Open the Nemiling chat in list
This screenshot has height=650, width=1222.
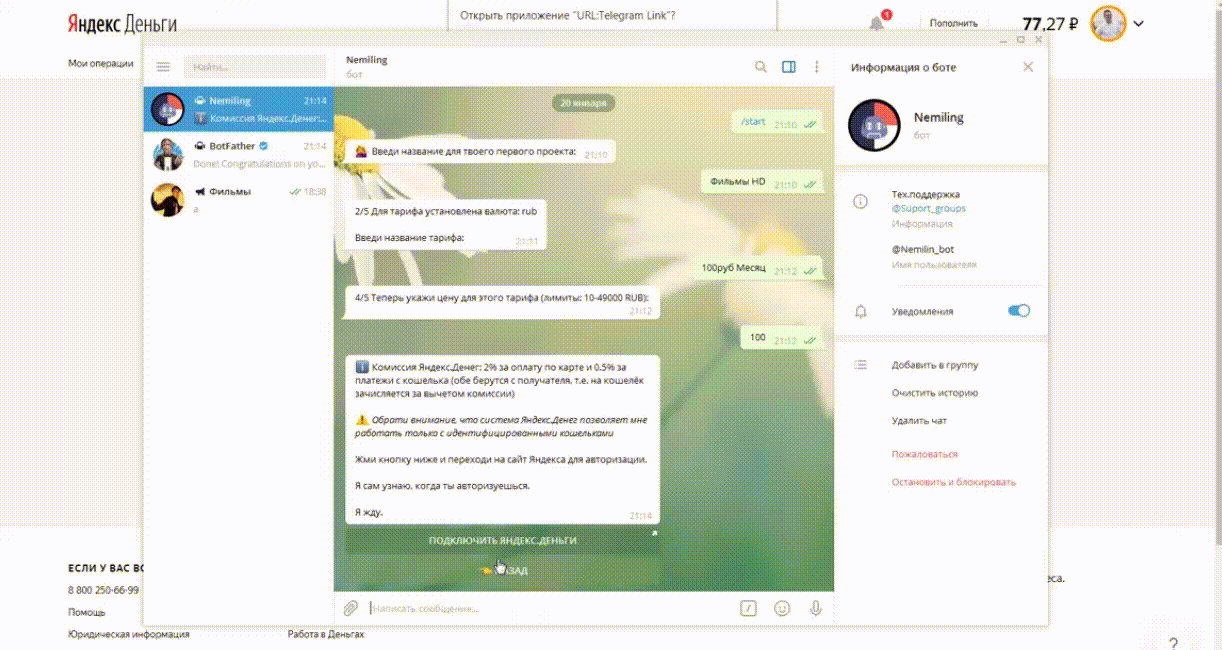coord(238,108)
